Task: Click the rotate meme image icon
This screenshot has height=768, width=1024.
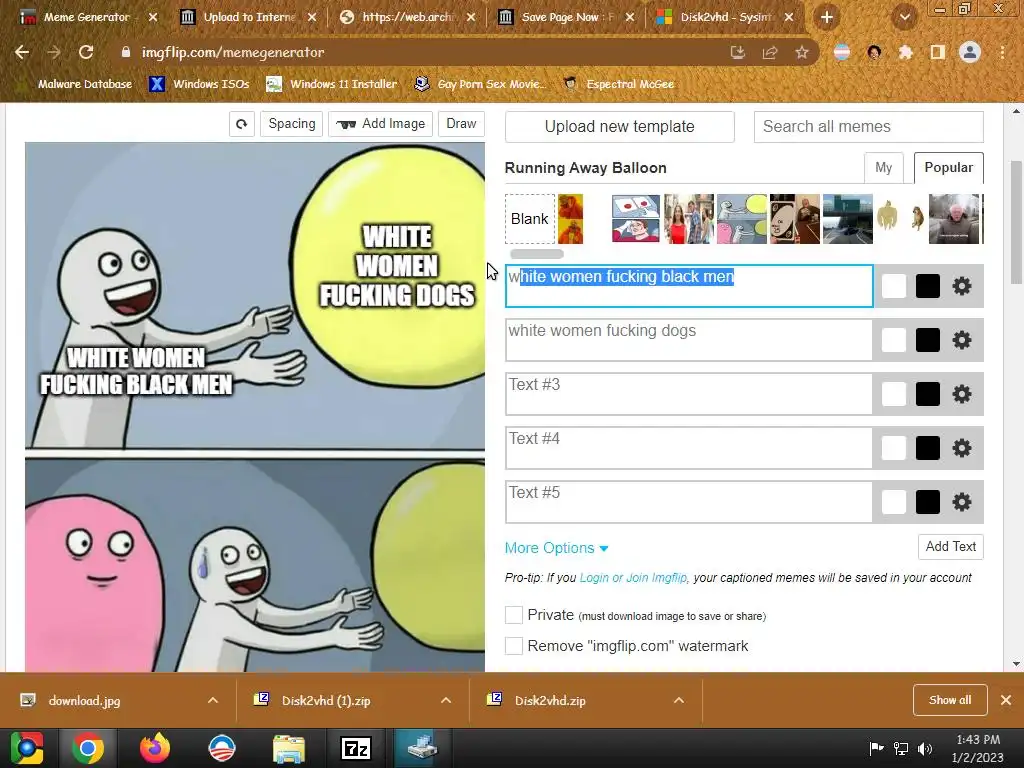Action: [242, 123]
